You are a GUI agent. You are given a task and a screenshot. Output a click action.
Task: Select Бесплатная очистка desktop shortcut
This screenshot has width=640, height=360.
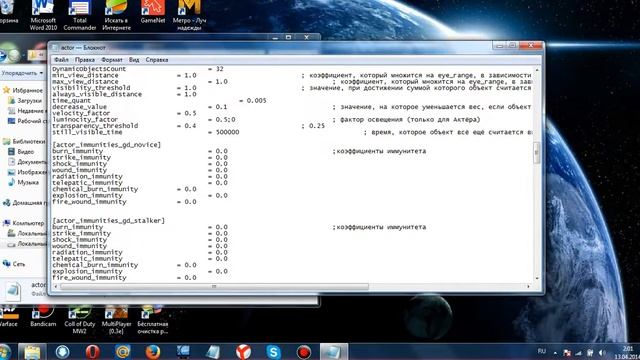153,320
